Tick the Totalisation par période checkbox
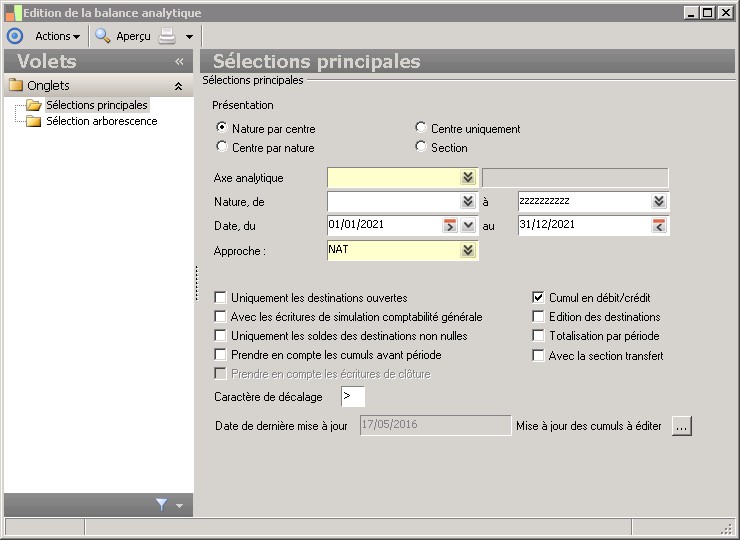The image size is (740, 540). [x=539, y=336]
